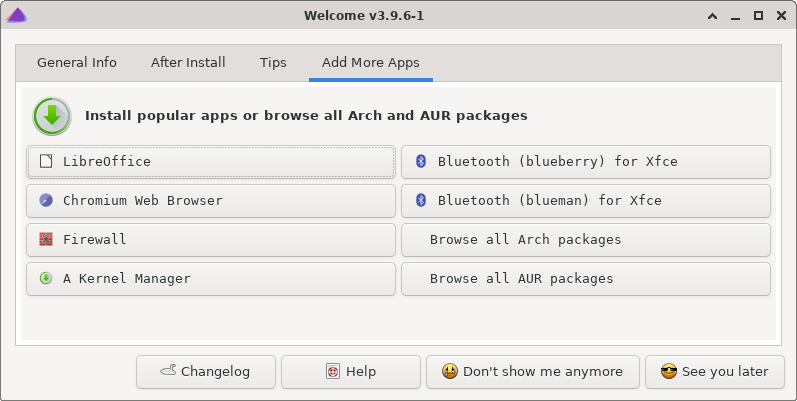Dismiss with See you later
797x401 pixels.
point(715,372)
